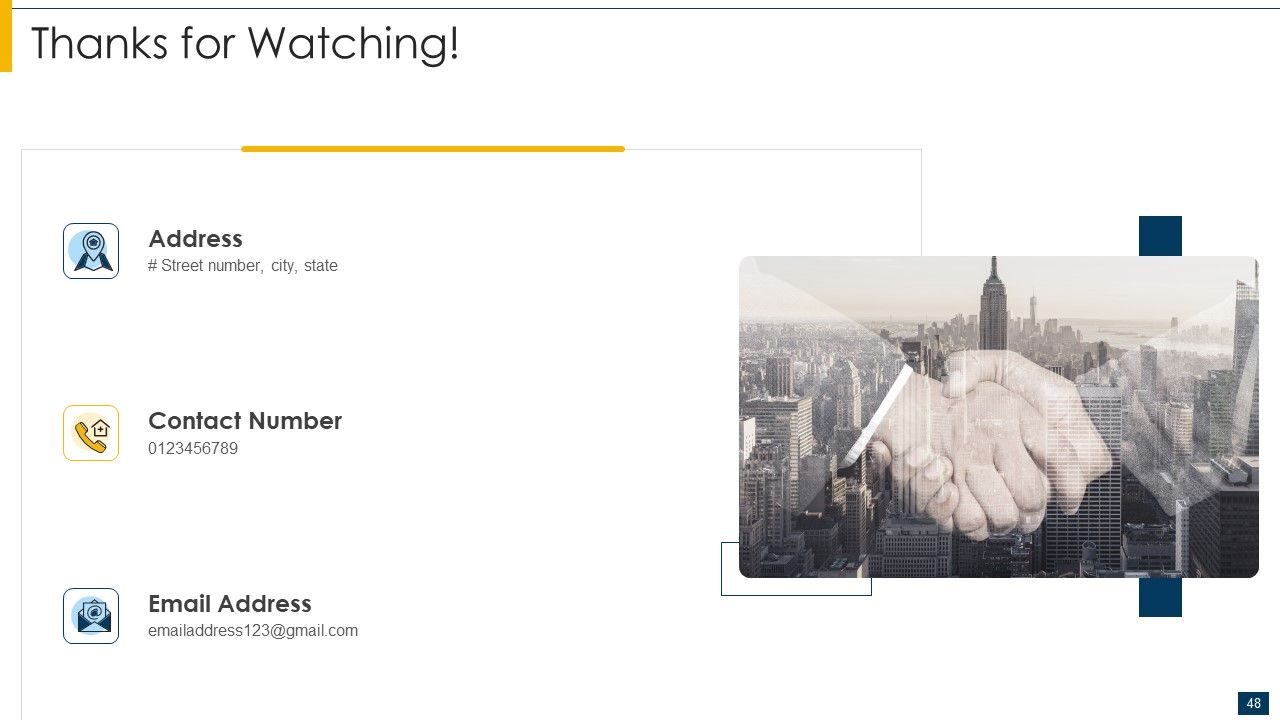Select the 'Address' heading text
Viewport: 1280px width, 720px height.
196,239
